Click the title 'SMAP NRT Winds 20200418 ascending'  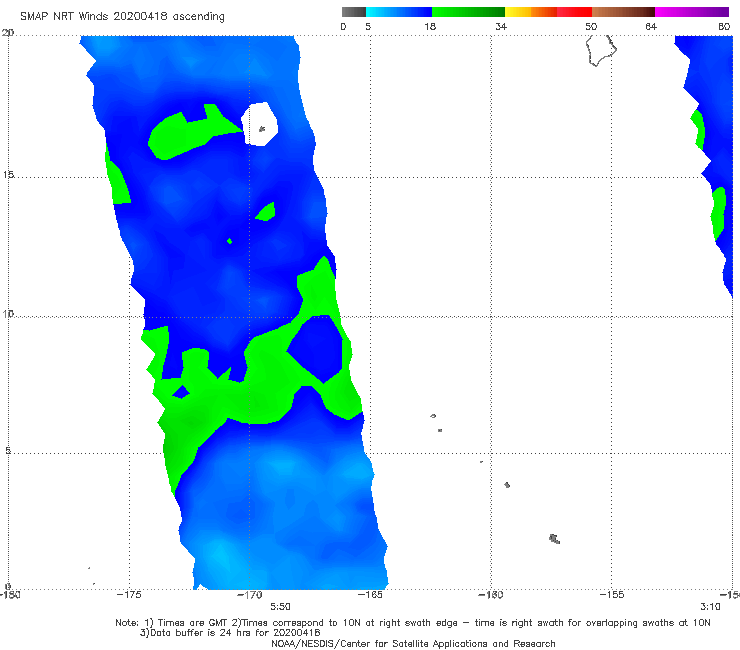coord(122,17)
